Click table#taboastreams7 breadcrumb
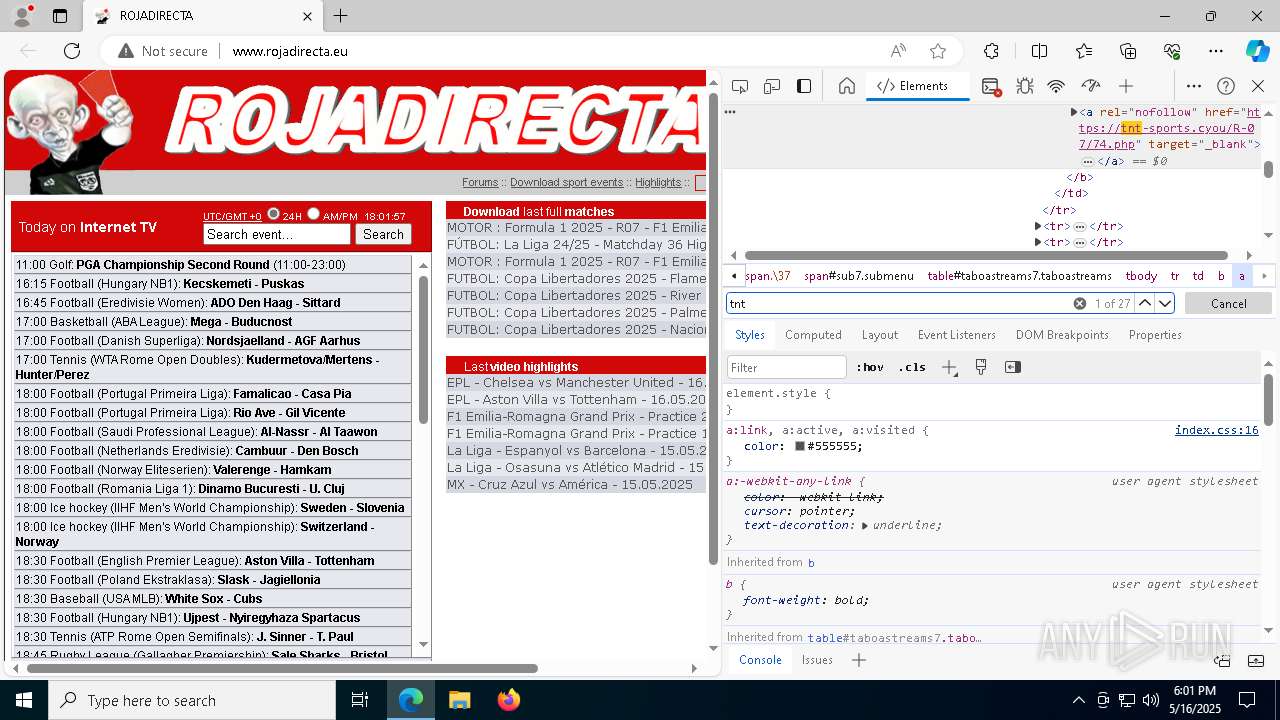This screenshot has width=1280, height=720. 1019,276
